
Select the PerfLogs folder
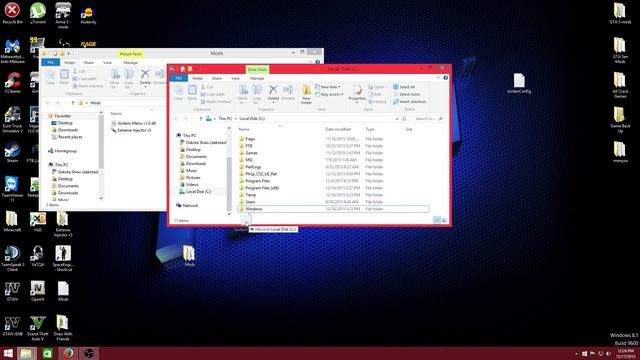[253, 167]
